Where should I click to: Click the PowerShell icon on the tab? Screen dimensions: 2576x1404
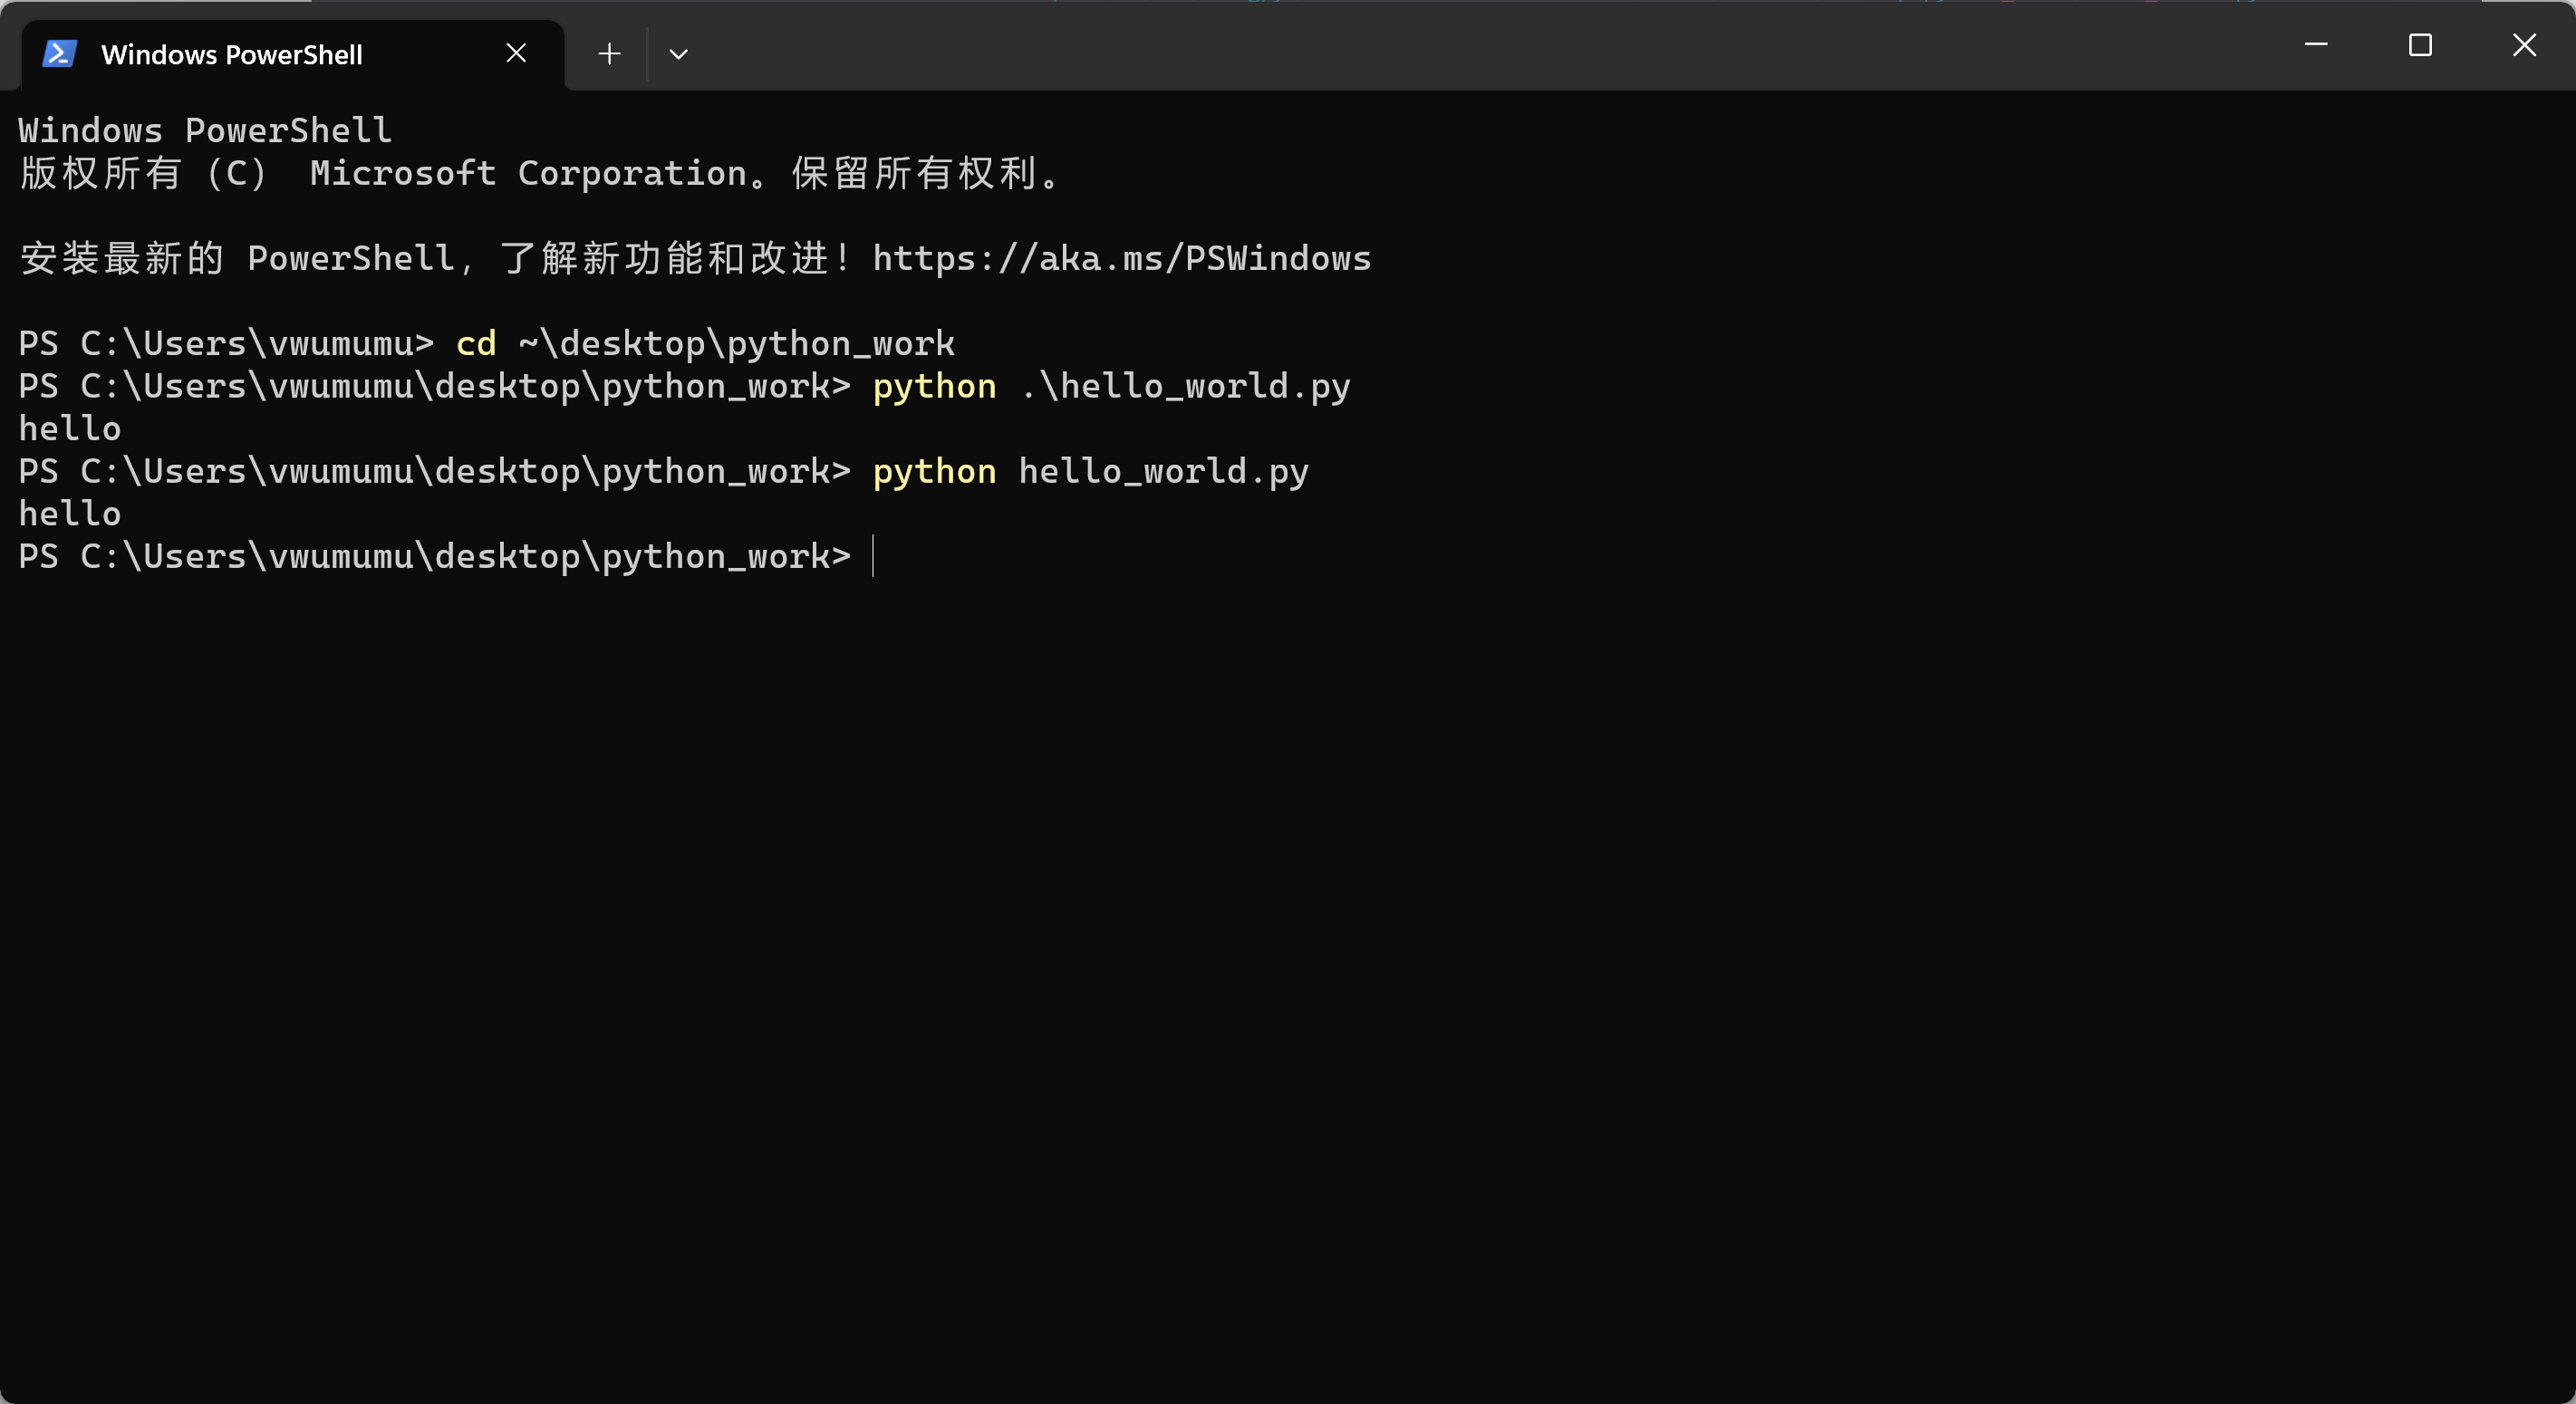tap(60, 54)
